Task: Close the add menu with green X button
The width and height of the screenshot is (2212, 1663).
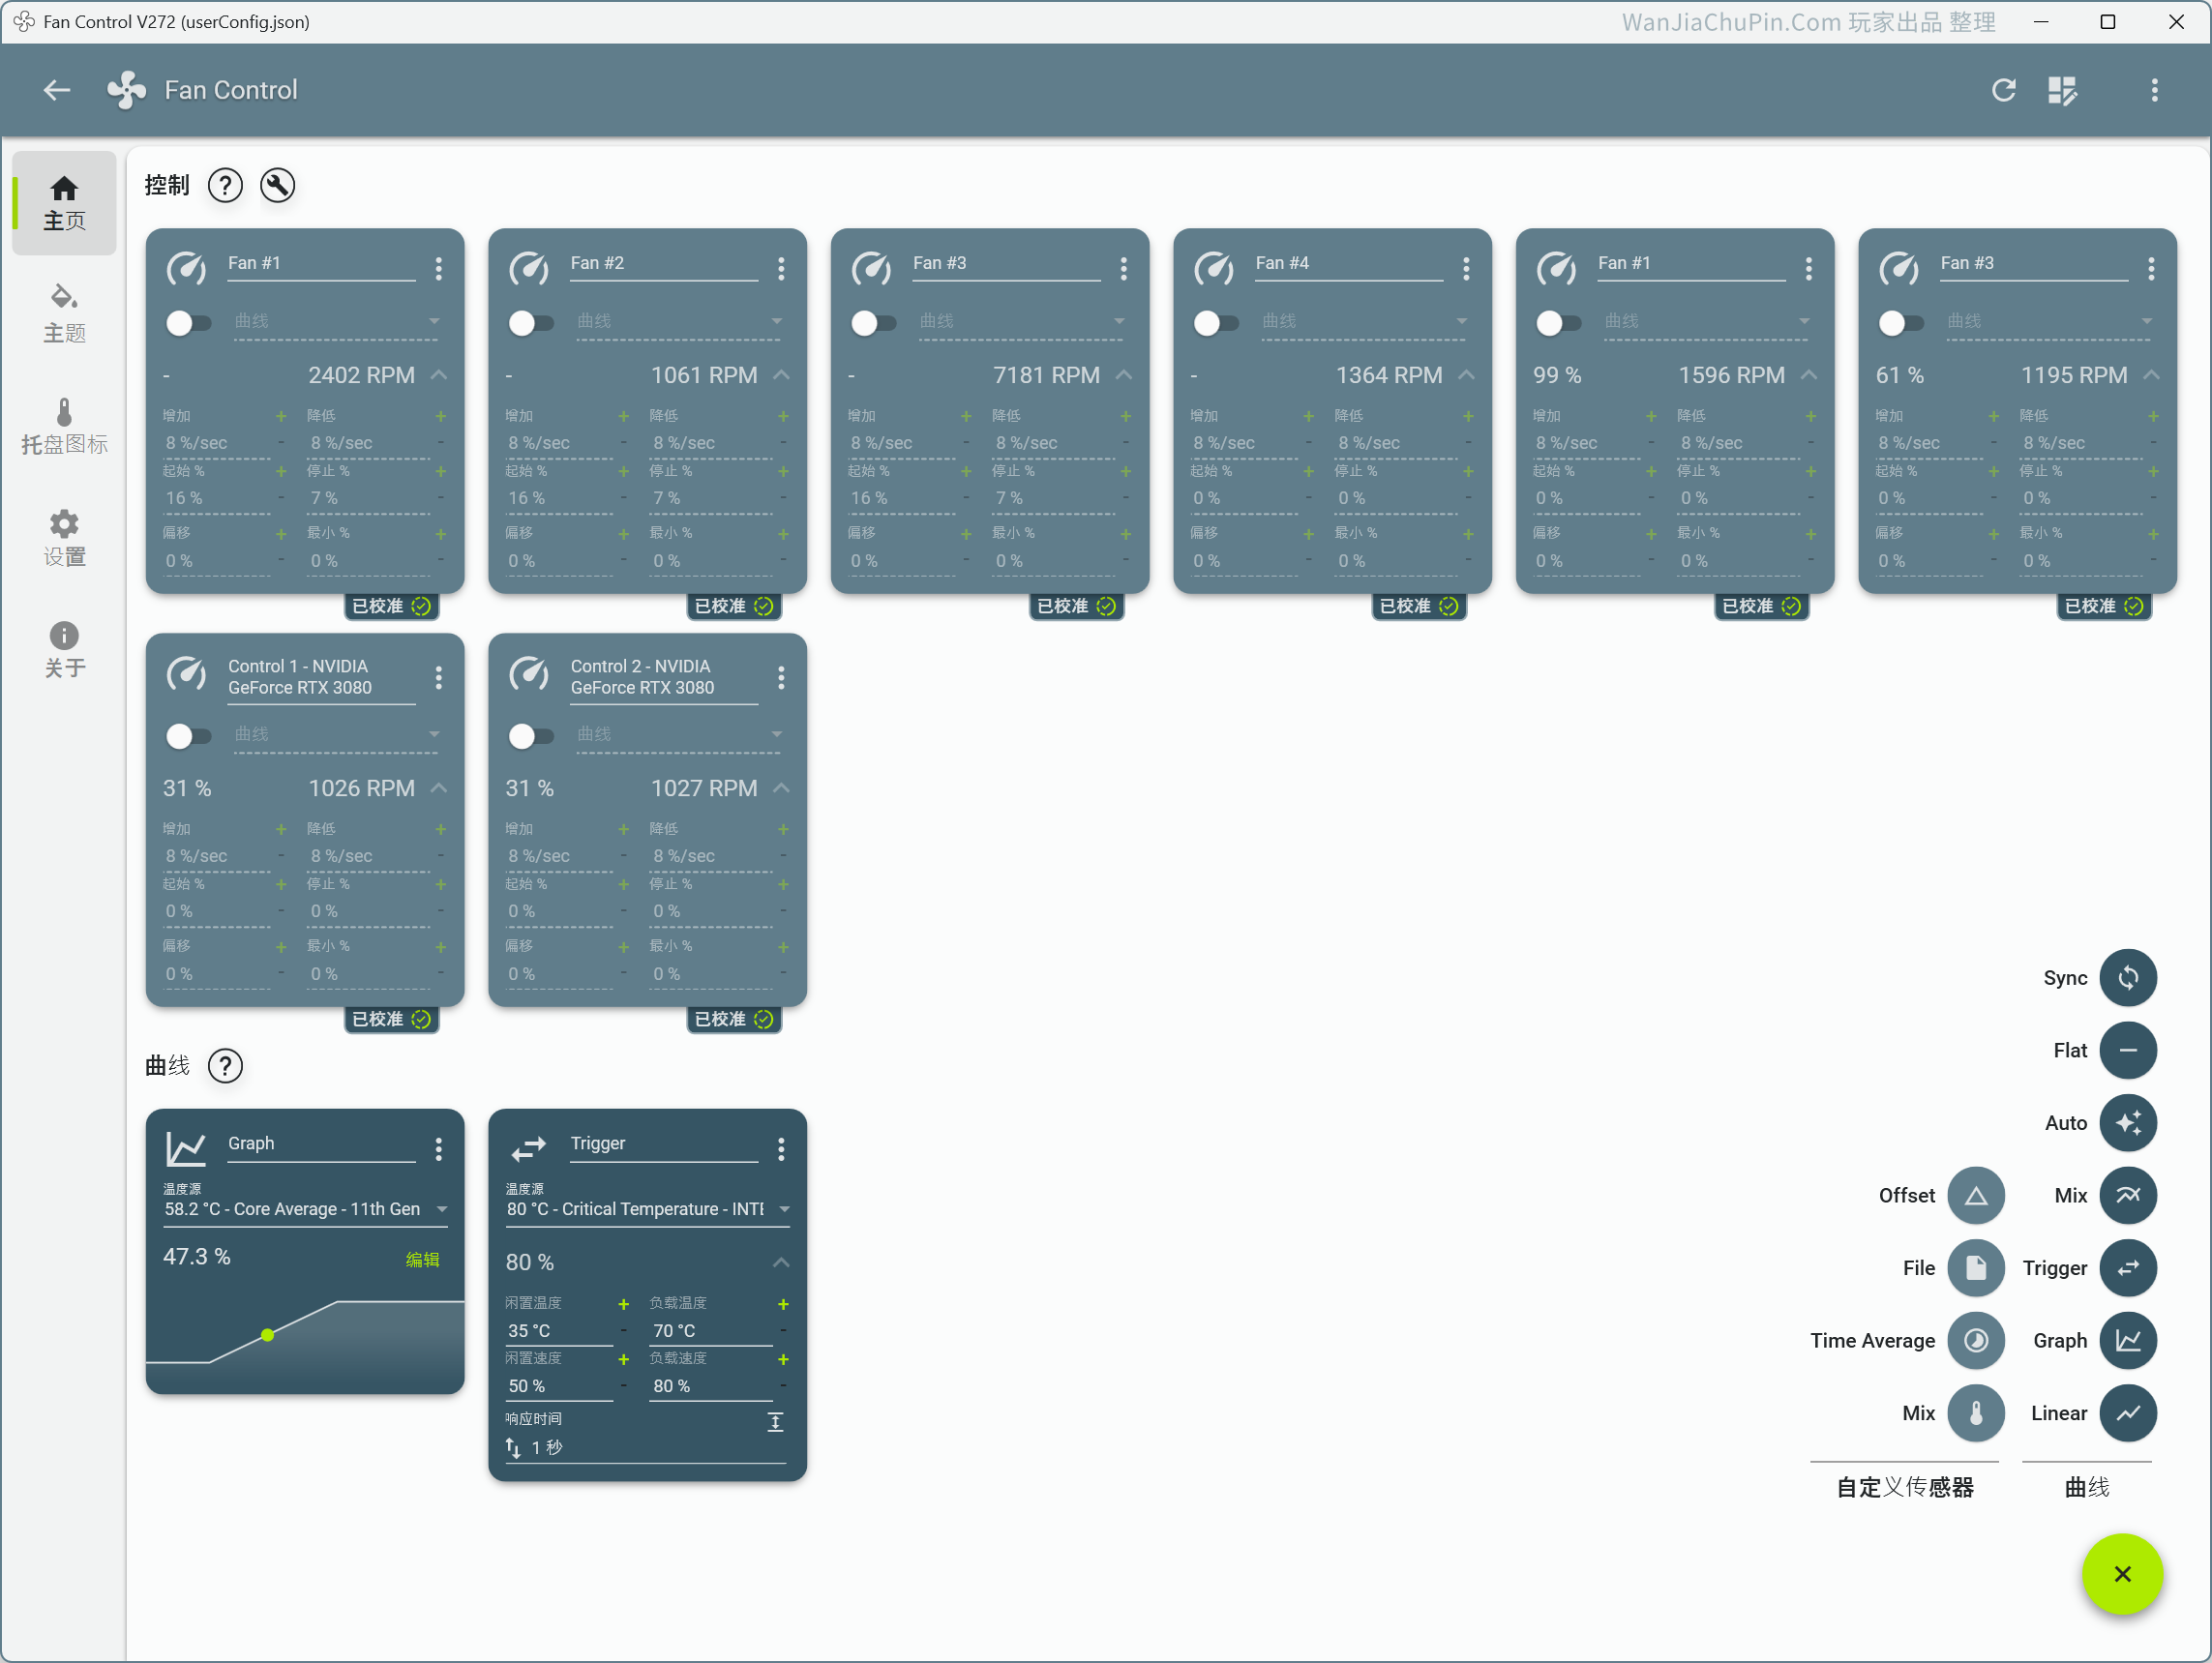Action: (2122, 1574)
